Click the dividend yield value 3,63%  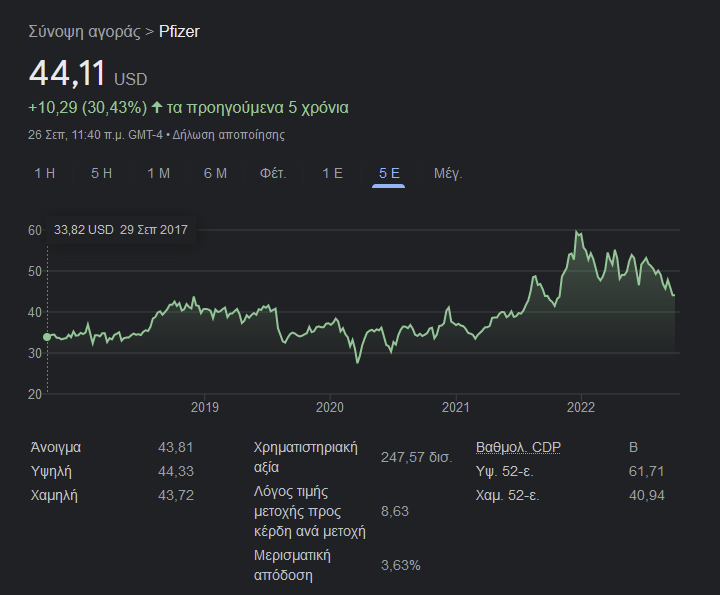(x=401, y=565)
